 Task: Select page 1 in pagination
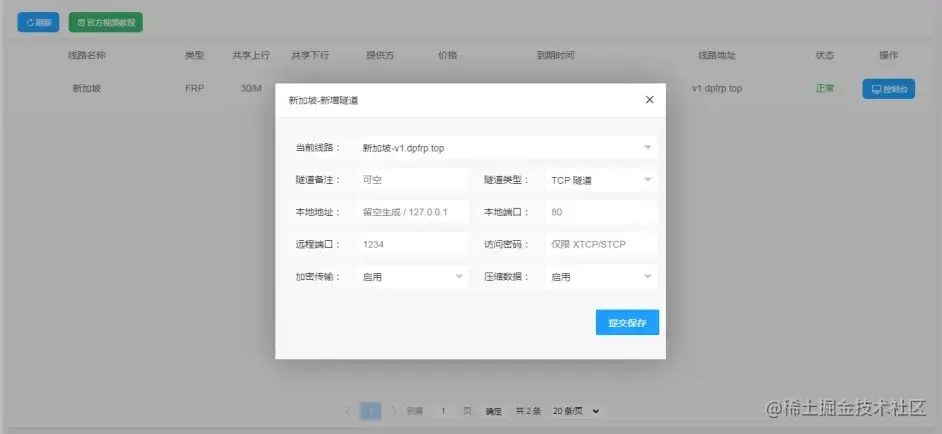[371, 411]
